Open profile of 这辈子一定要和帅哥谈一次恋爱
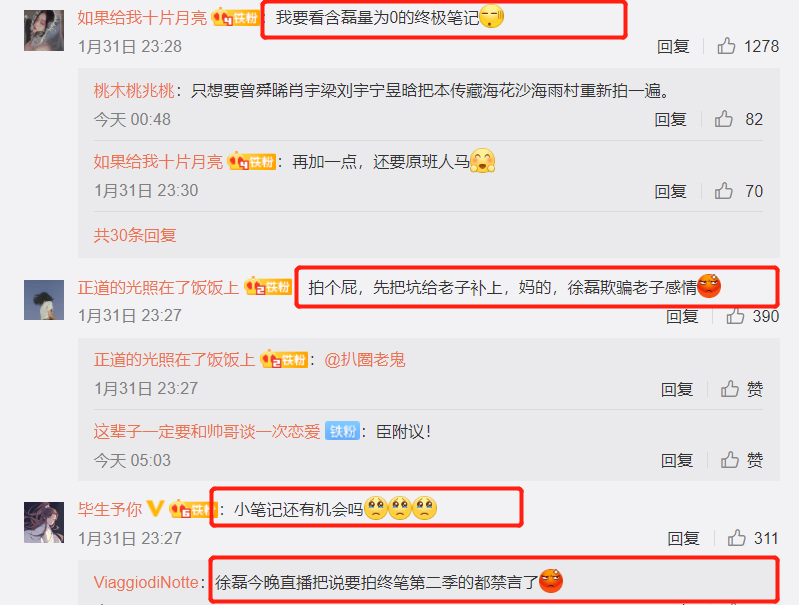The height and width of the screenshot is (605, 799). click(x=207, y=432)
